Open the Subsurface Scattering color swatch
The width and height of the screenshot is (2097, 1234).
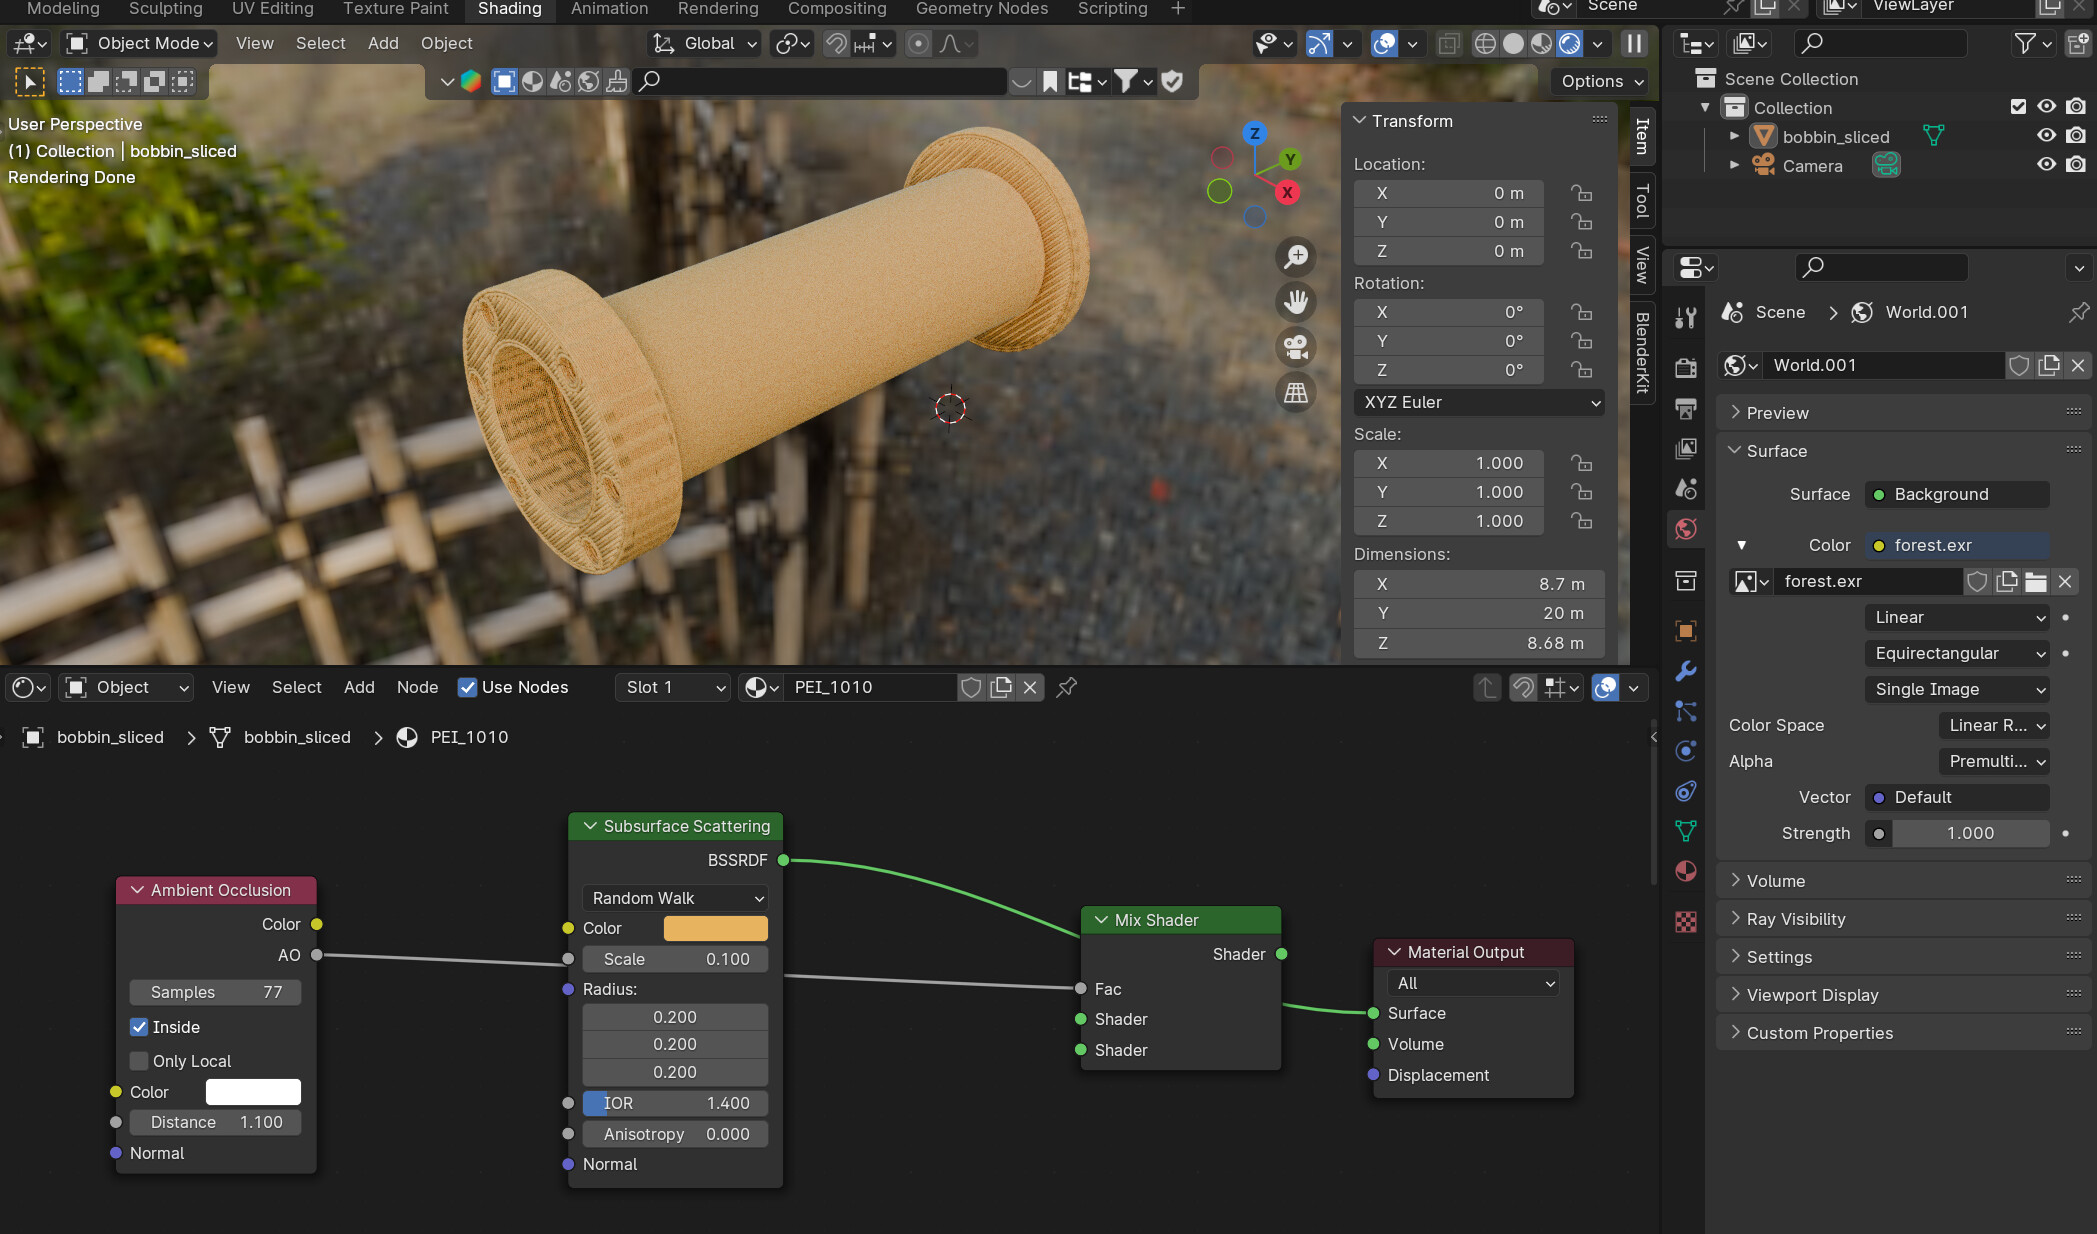coord(716,928)
